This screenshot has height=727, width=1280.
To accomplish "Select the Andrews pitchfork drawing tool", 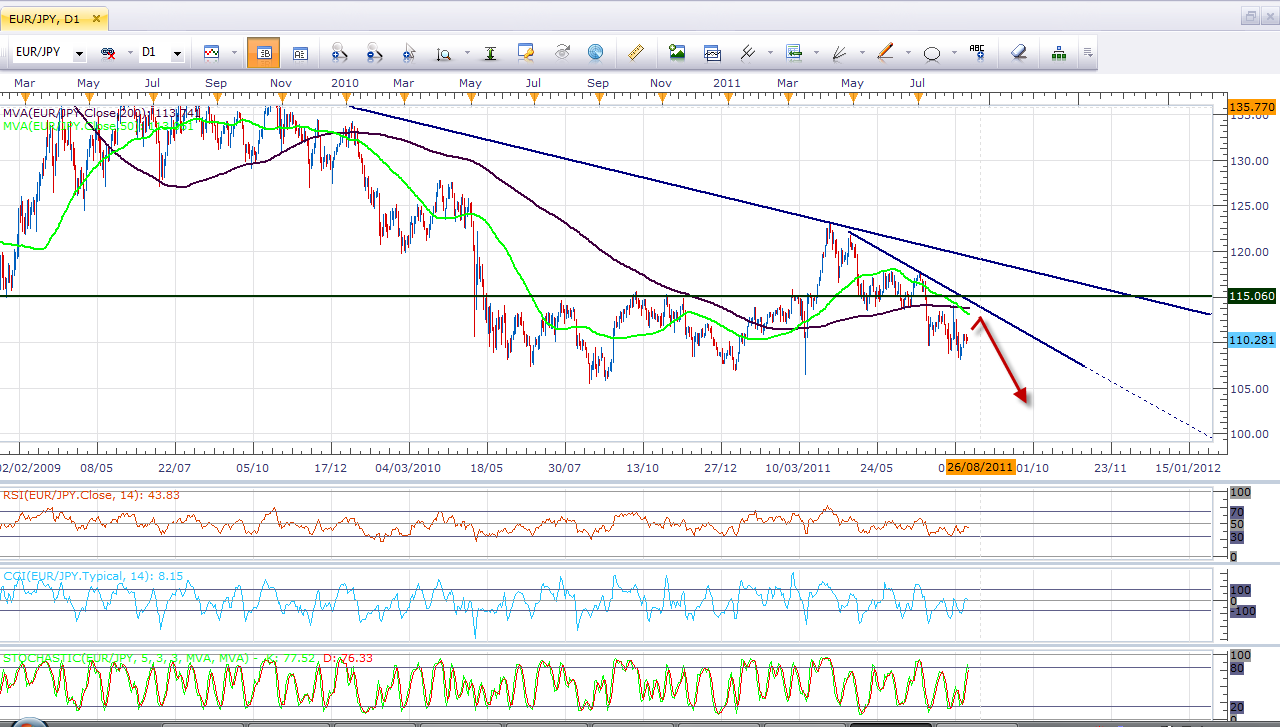I will coord(747,52).
